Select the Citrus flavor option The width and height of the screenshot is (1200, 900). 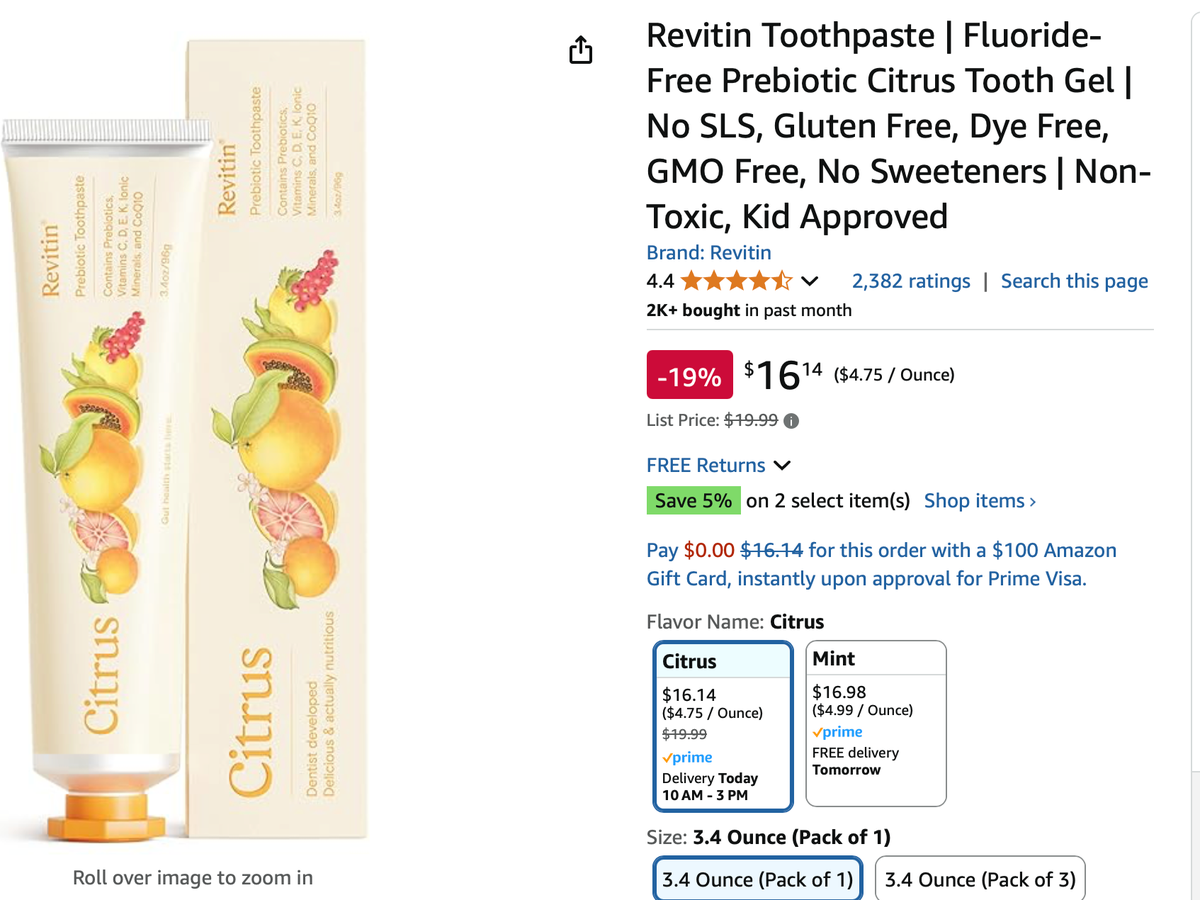722,725
